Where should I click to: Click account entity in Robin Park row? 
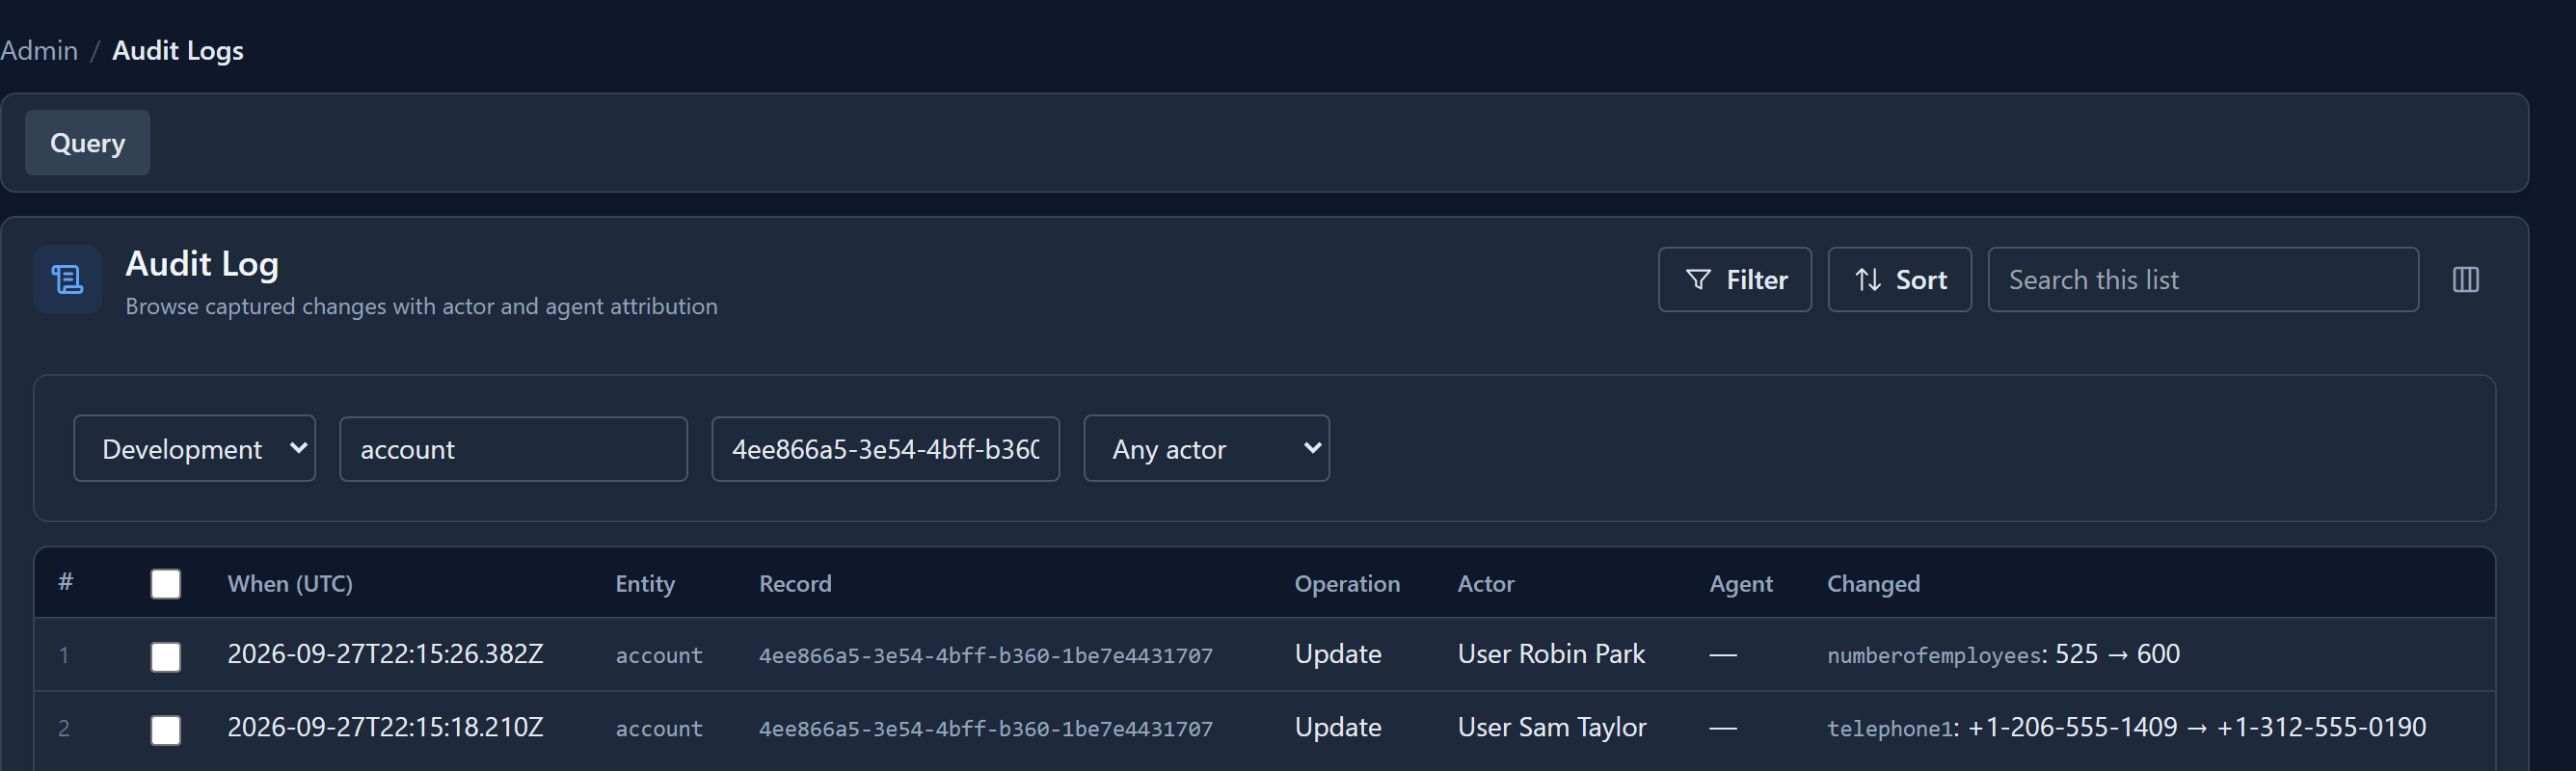659,656
